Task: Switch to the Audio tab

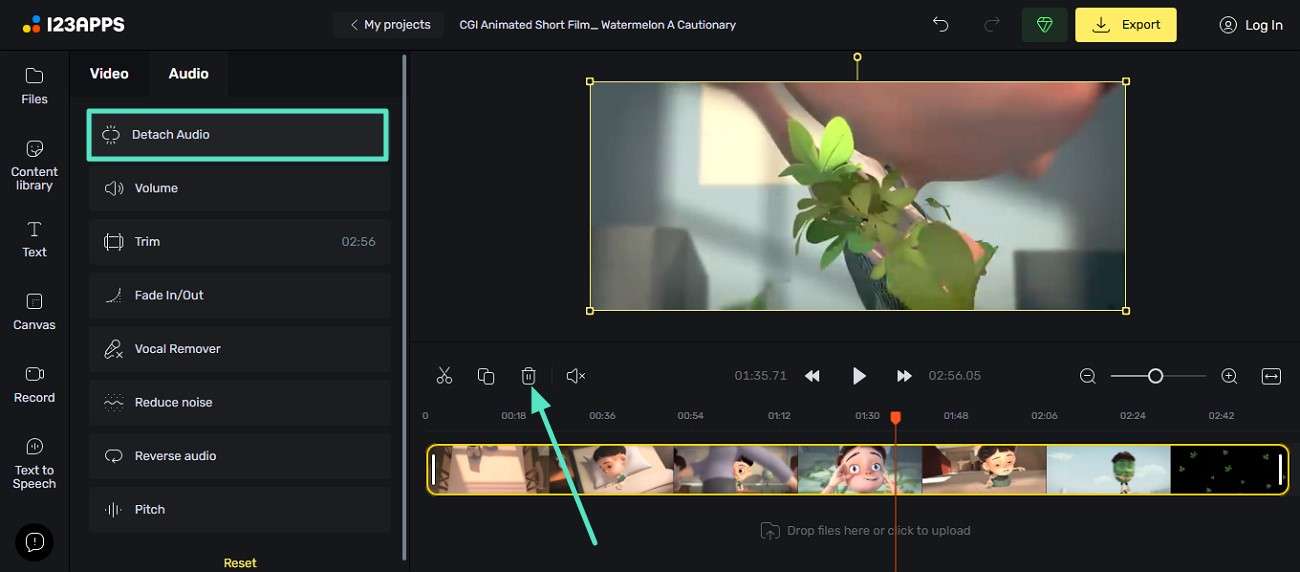Action: [x=188, y=74]
